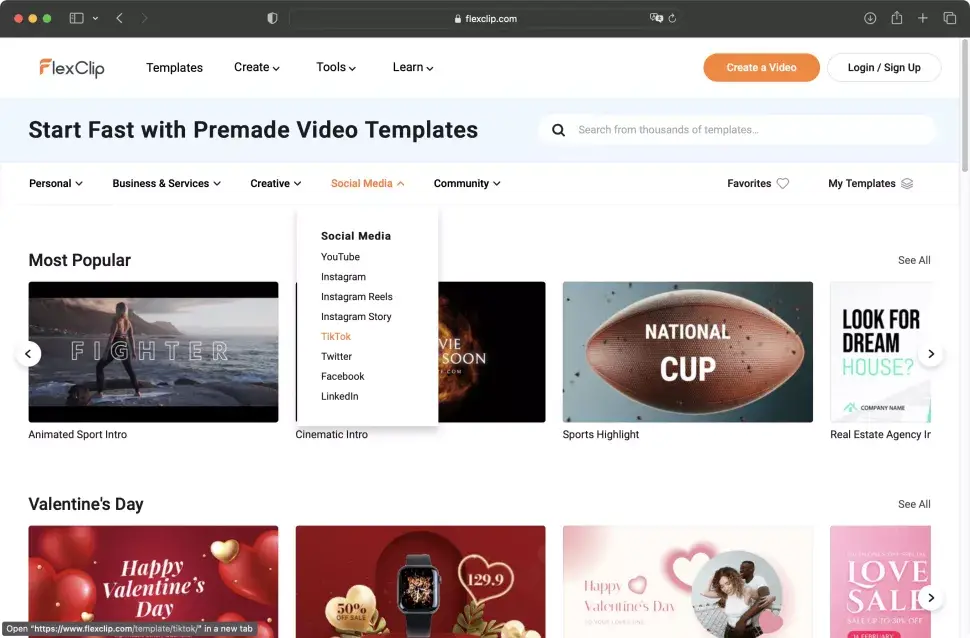
Task: Choose Instagram Reels menu item
Action: [x=356, y=297]
